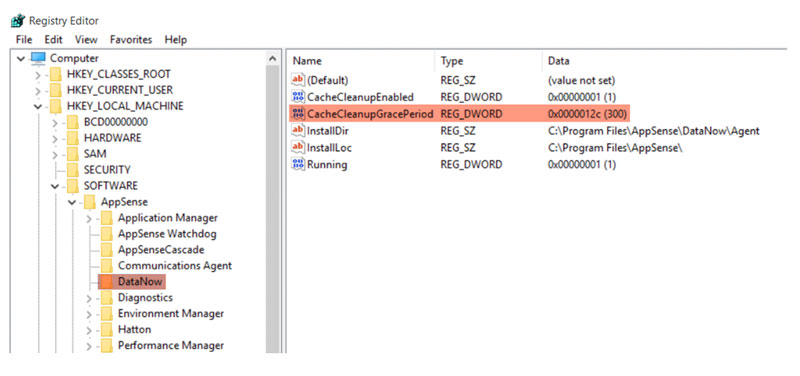Open the Edit menu
Screen dimensions: 800x376
(54, 39)
